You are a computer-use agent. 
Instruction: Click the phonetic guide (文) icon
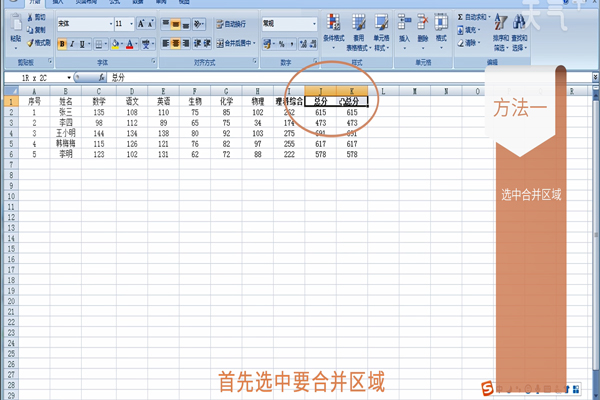[x=146, y=44]
